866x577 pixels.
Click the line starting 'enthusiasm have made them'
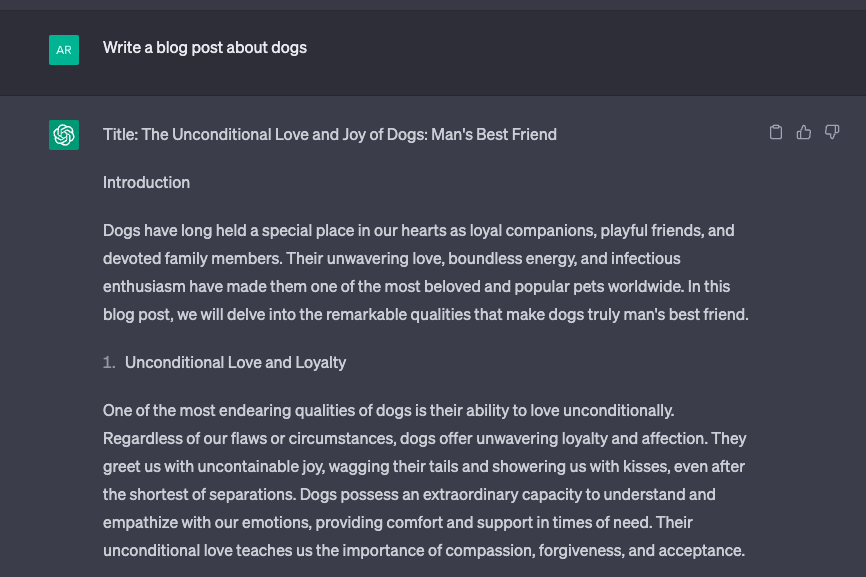416,287
